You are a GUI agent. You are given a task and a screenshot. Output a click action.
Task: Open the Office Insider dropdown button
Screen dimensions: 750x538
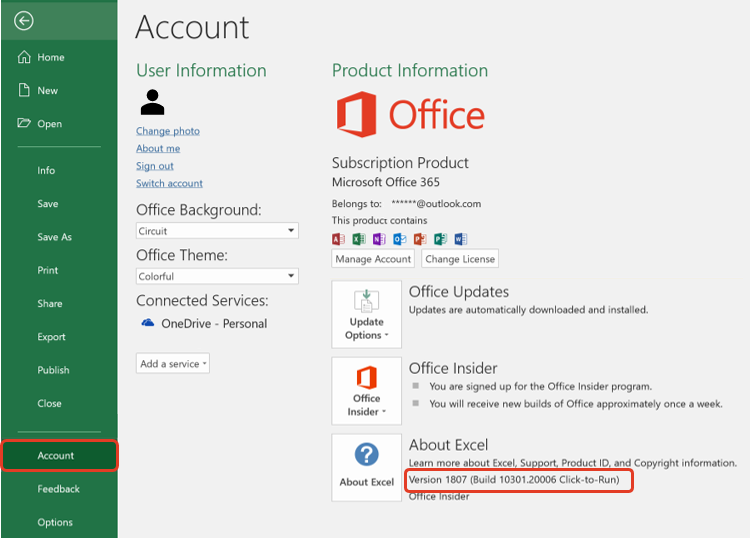366,391
